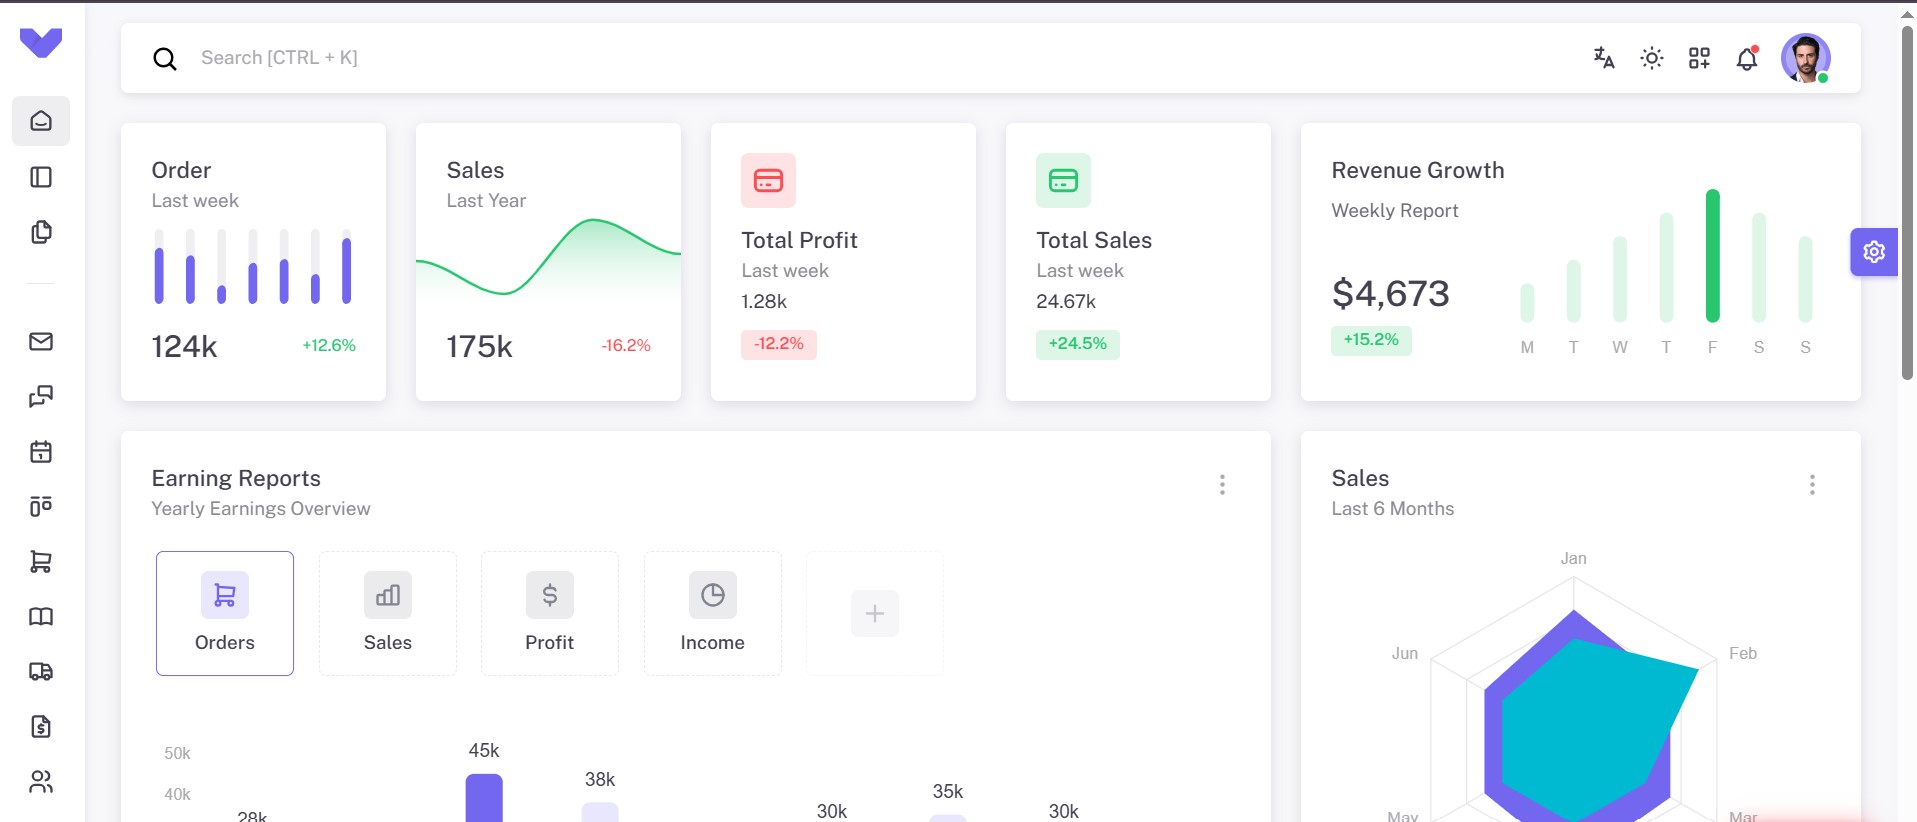Click the email icon in sidebar
Screen dimensions: 1917x822
pyautogui.click(x=41, y=342)
